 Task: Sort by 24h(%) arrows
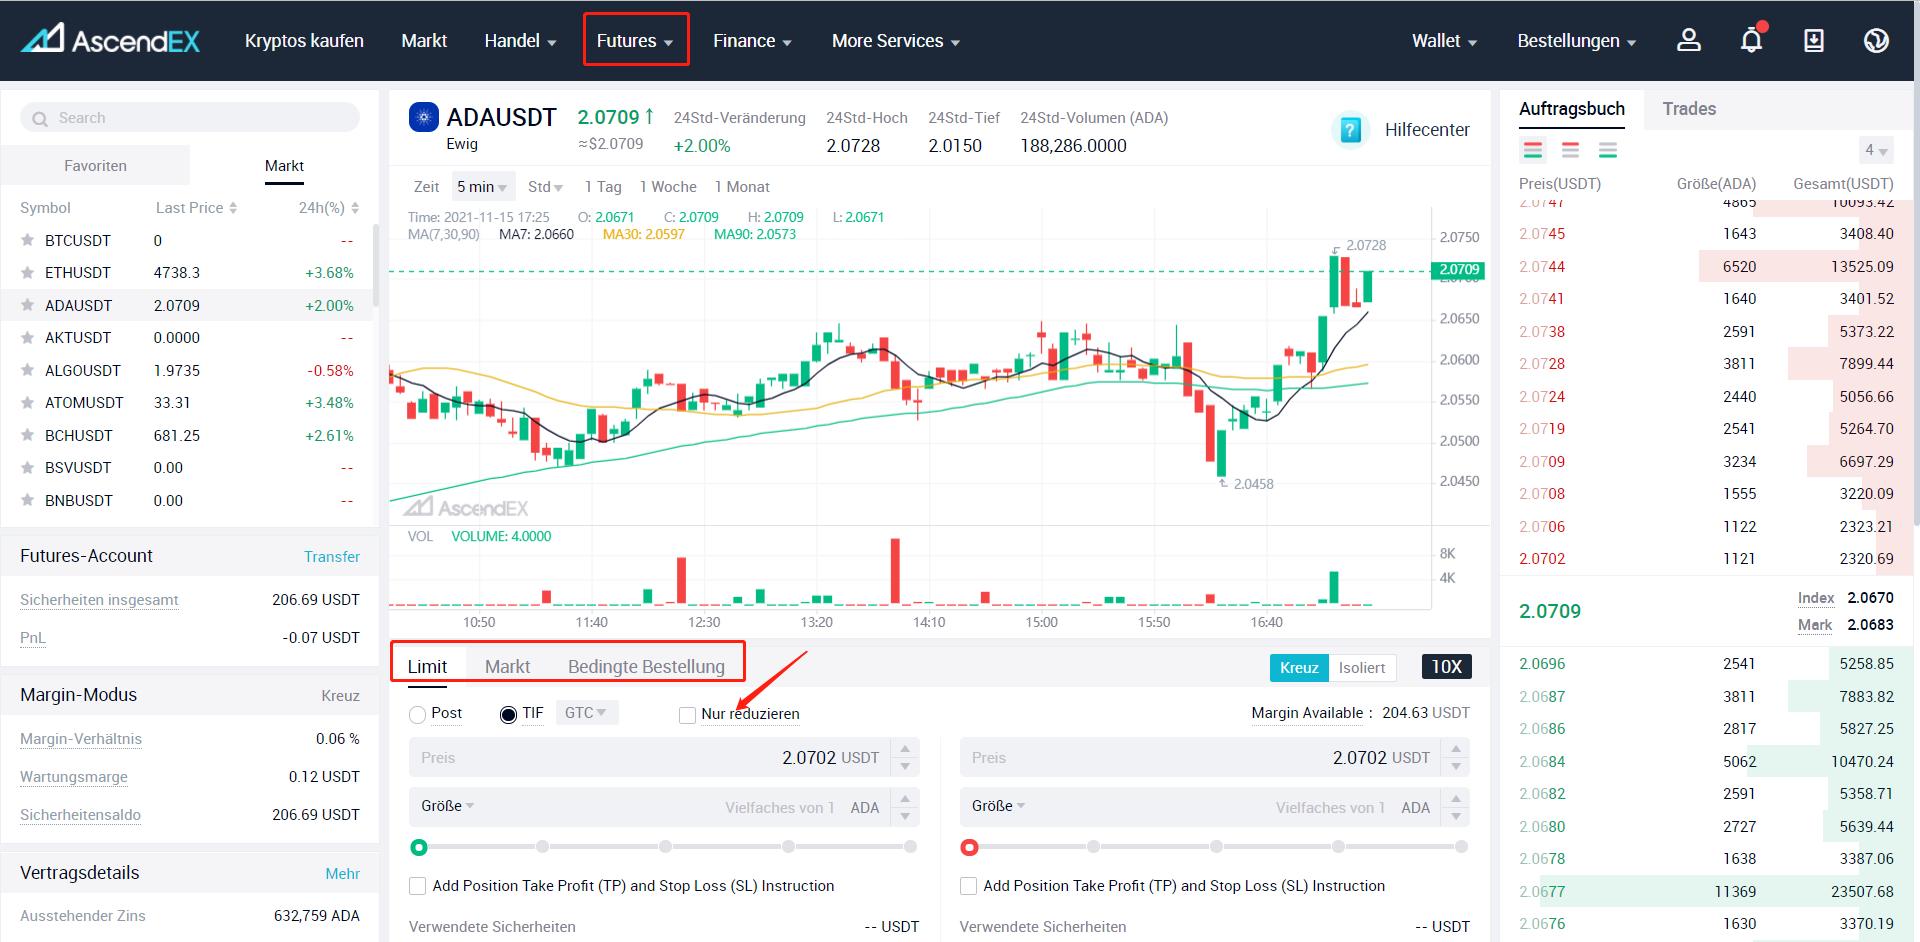click(x=355, y=208)
